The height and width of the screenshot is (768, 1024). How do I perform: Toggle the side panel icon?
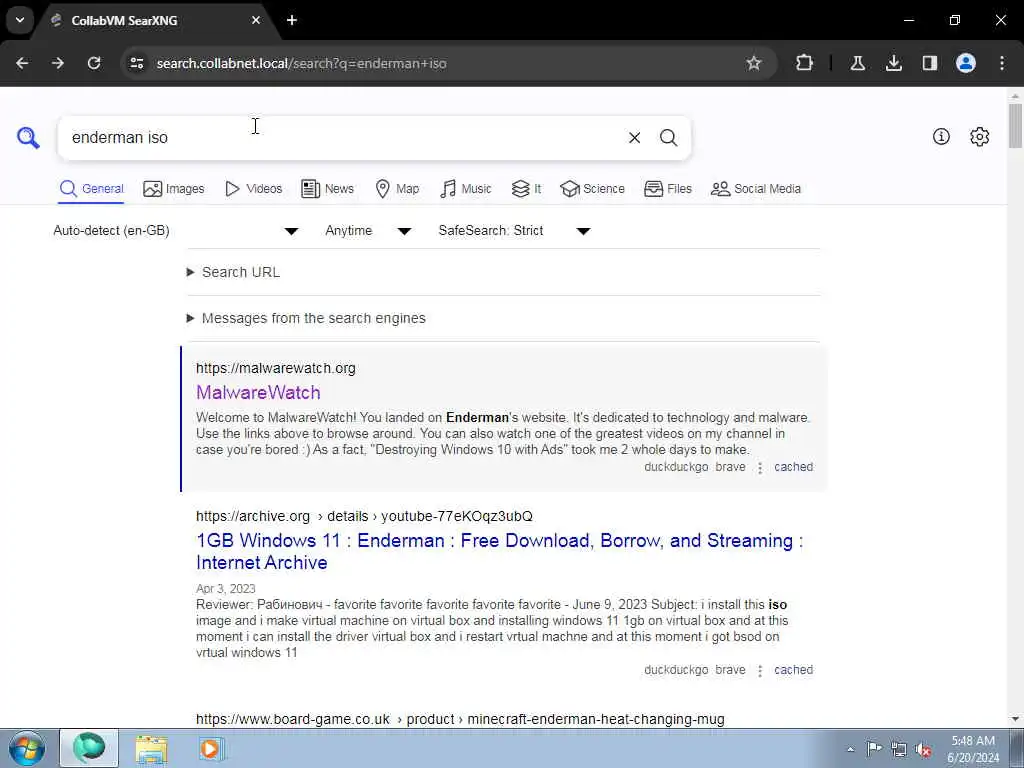point(929,63)
